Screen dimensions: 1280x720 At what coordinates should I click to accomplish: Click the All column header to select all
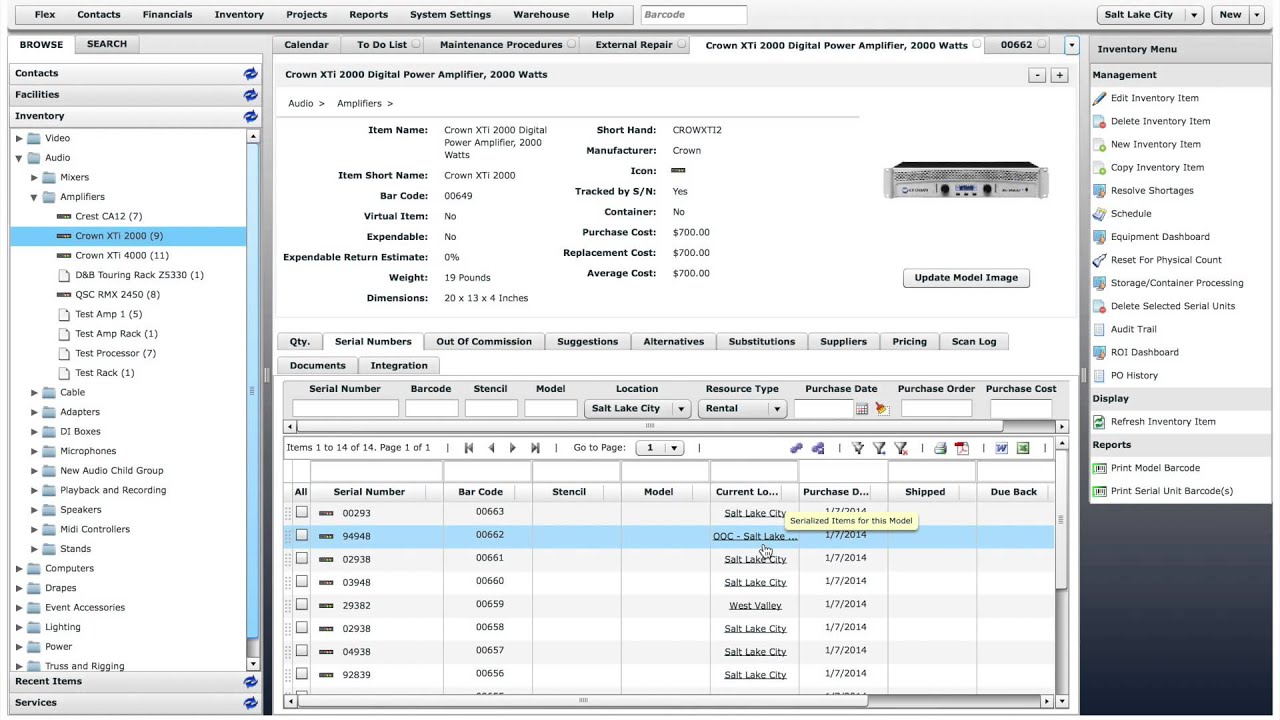pyautogui.click(x=300, y=492)
